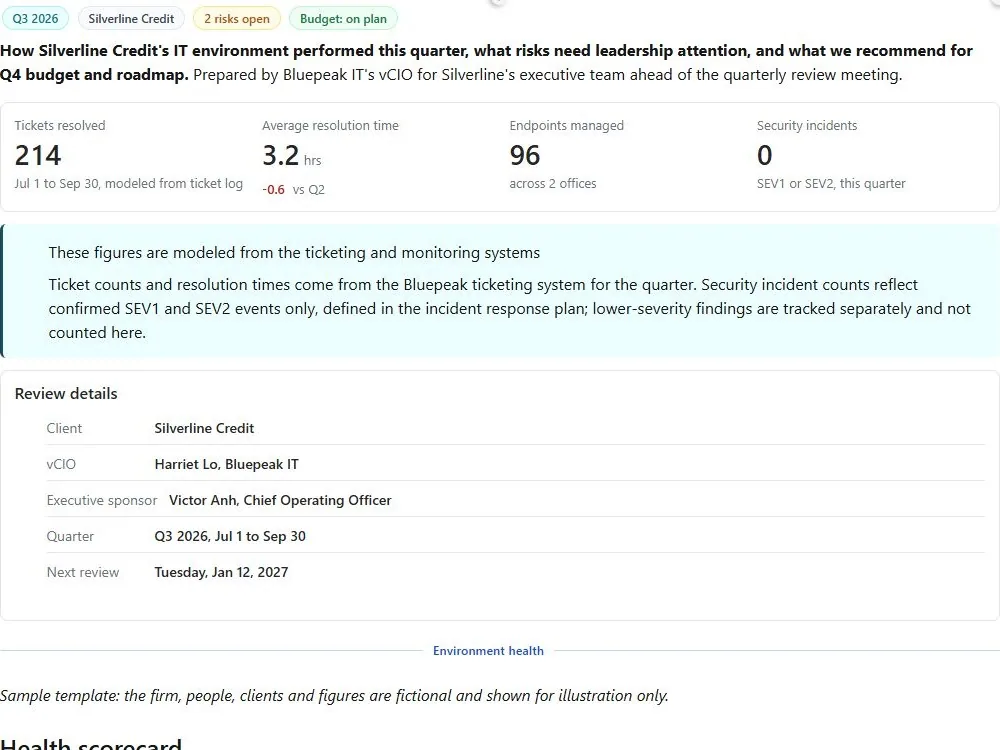Screen dimensions: 1000x750
Task: Click the Health scorecard heading
Action: [91, 744]
